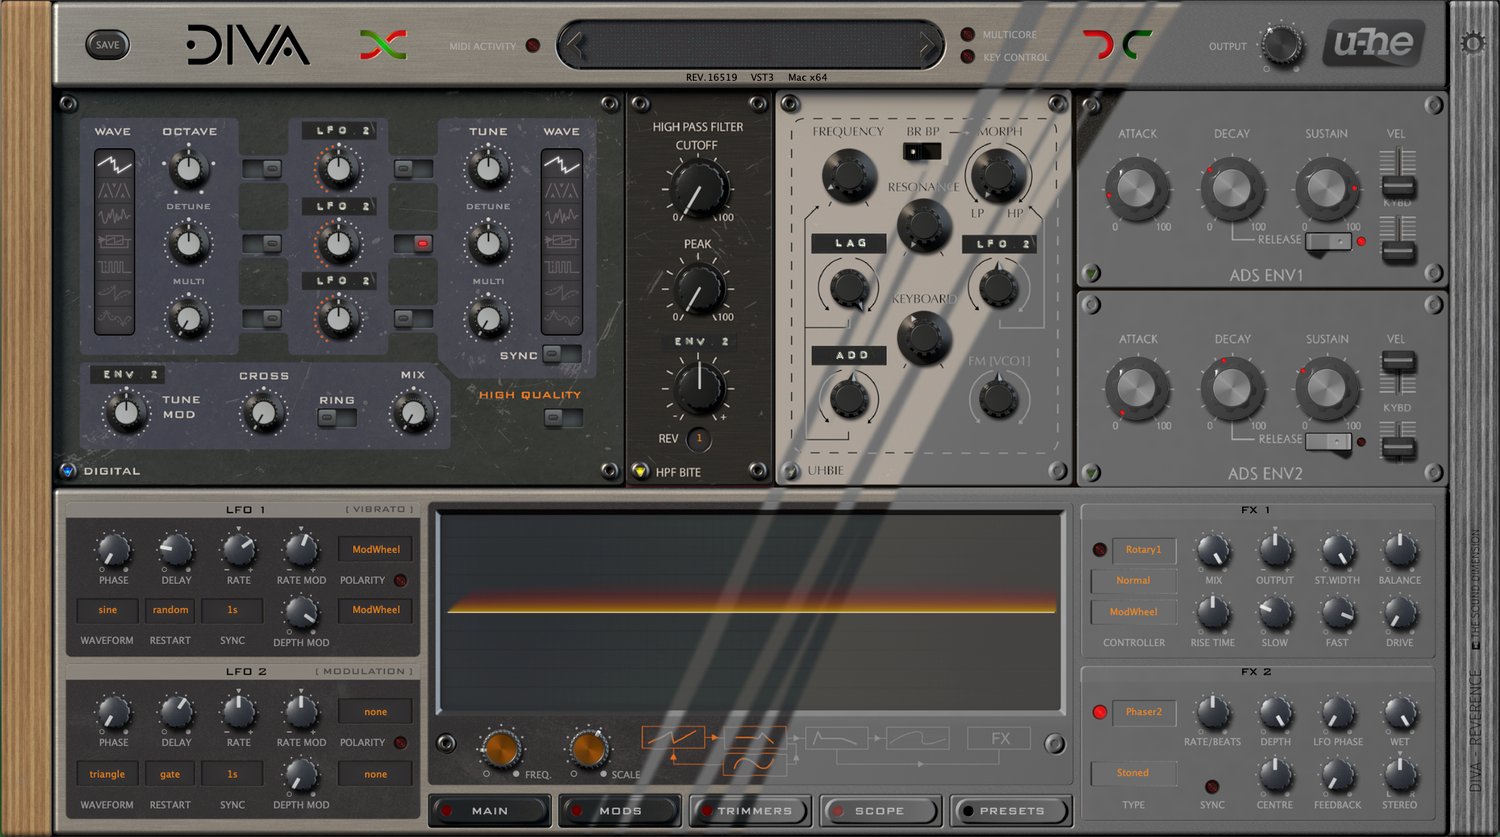Go to previous preset with the display's left arrow
Viewport: 1500px width, 837px height.
574,45
